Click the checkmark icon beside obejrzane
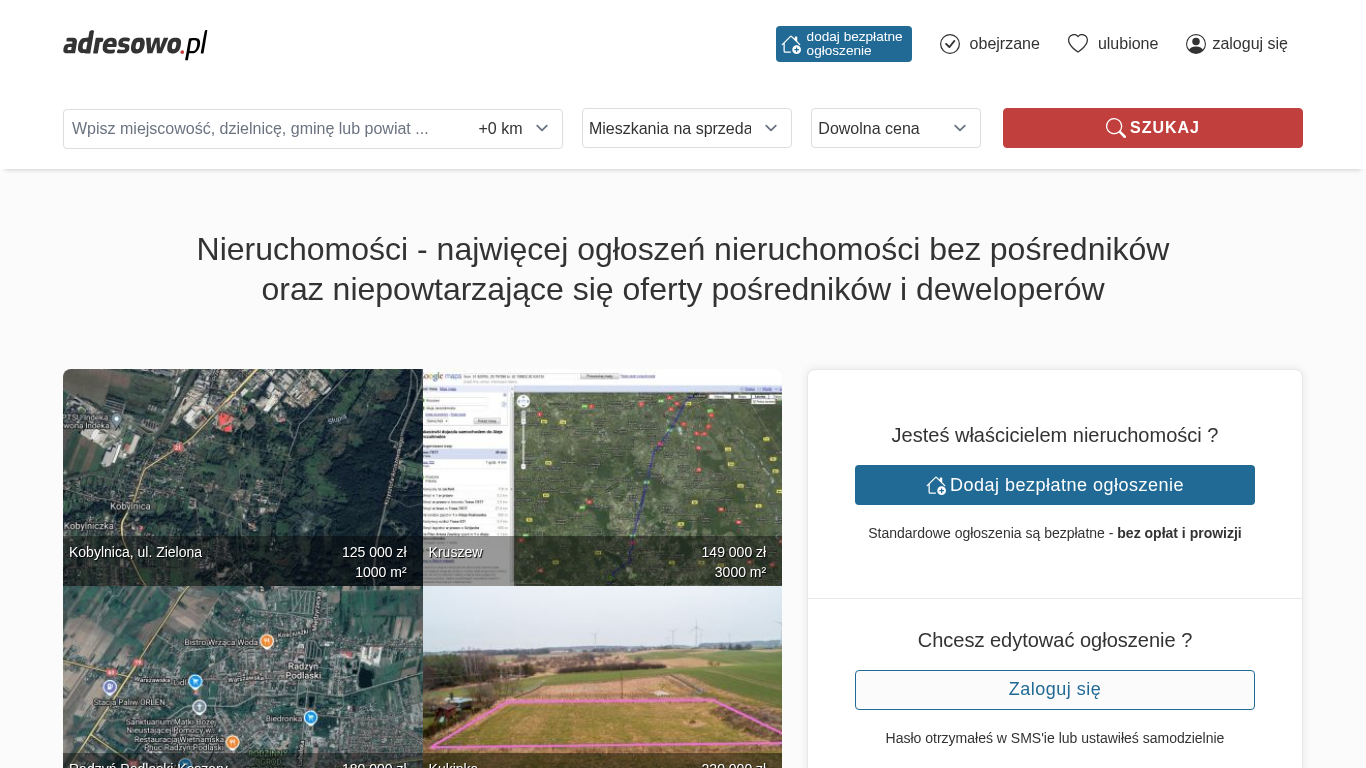 [x=950, y=44]
